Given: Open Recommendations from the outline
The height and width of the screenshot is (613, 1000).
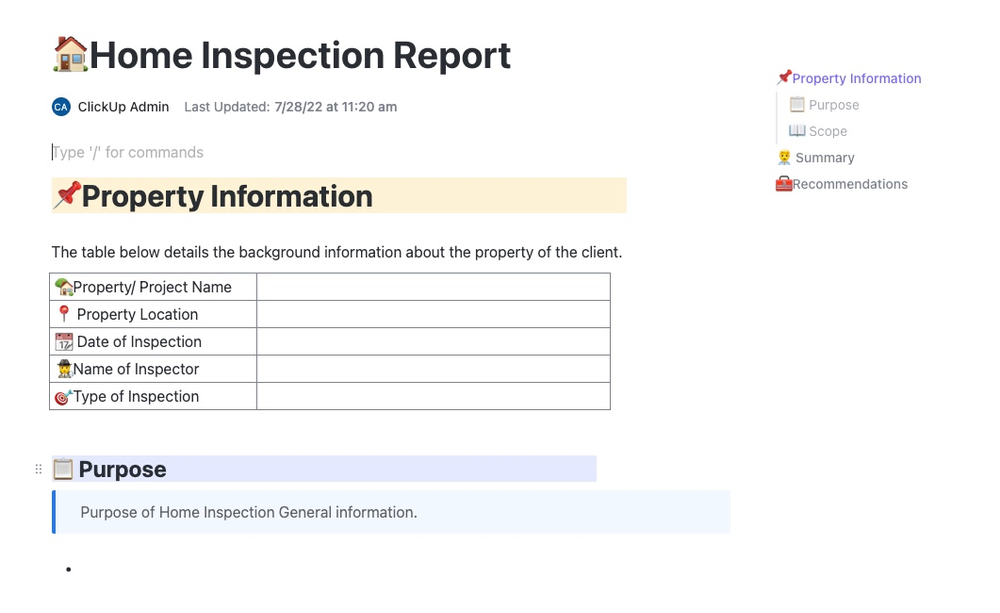Looking at the screenshot, I should pos(849,184).
